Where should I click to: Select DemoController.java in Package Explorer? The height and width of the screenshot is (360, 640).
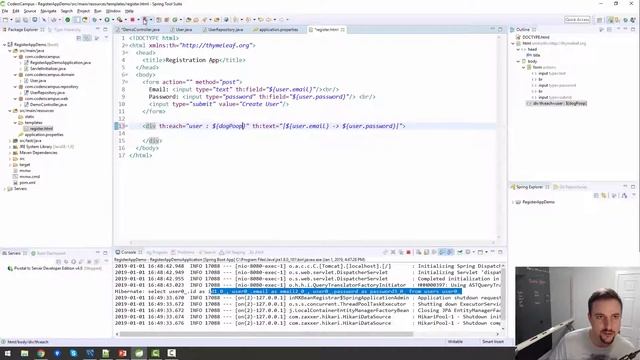point(45,104)
